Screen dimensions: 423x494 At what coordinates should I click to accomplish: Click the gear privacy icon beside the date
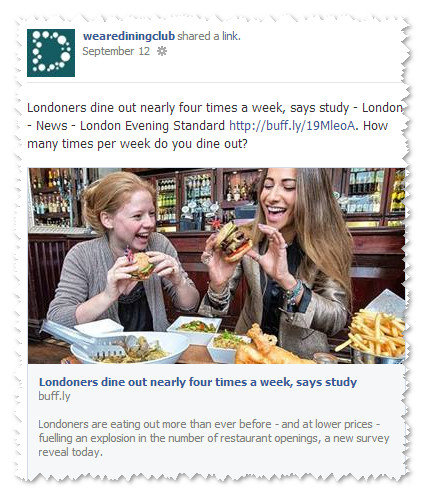(162, 51)
